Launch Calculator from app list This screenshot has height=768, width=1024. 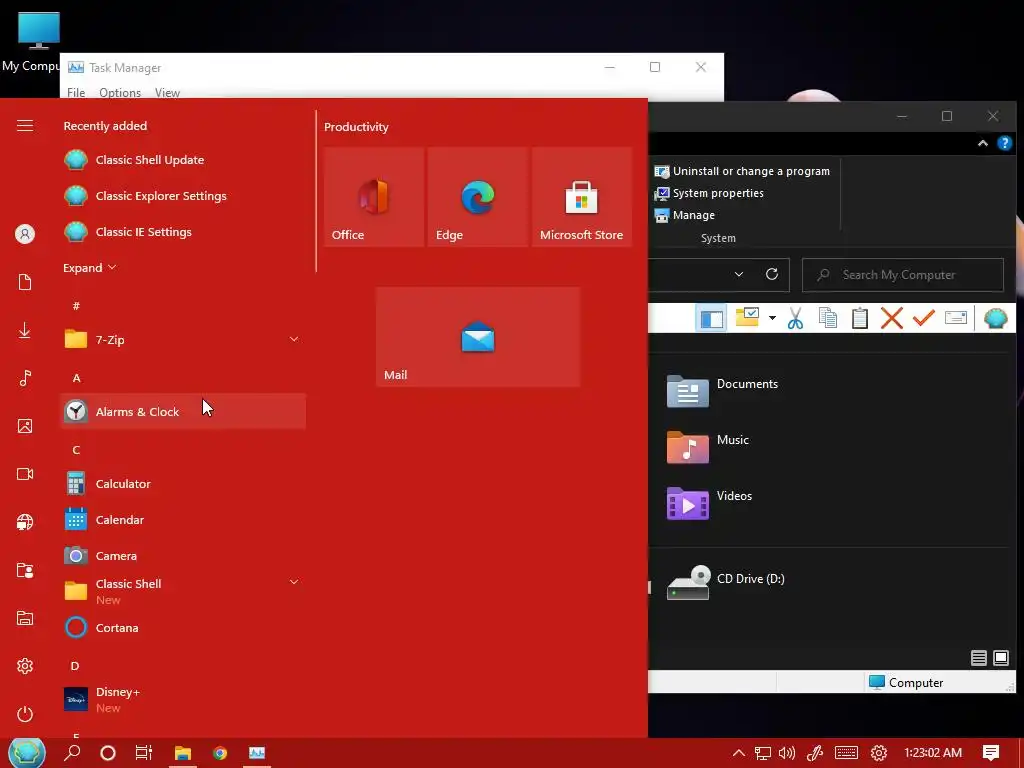183,484
